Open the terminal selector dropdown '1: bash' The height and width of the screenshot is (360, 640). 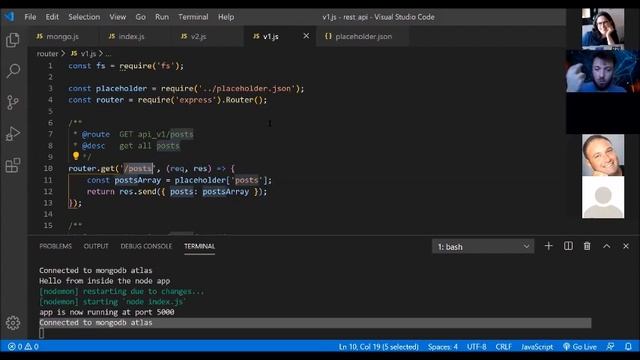483,247
